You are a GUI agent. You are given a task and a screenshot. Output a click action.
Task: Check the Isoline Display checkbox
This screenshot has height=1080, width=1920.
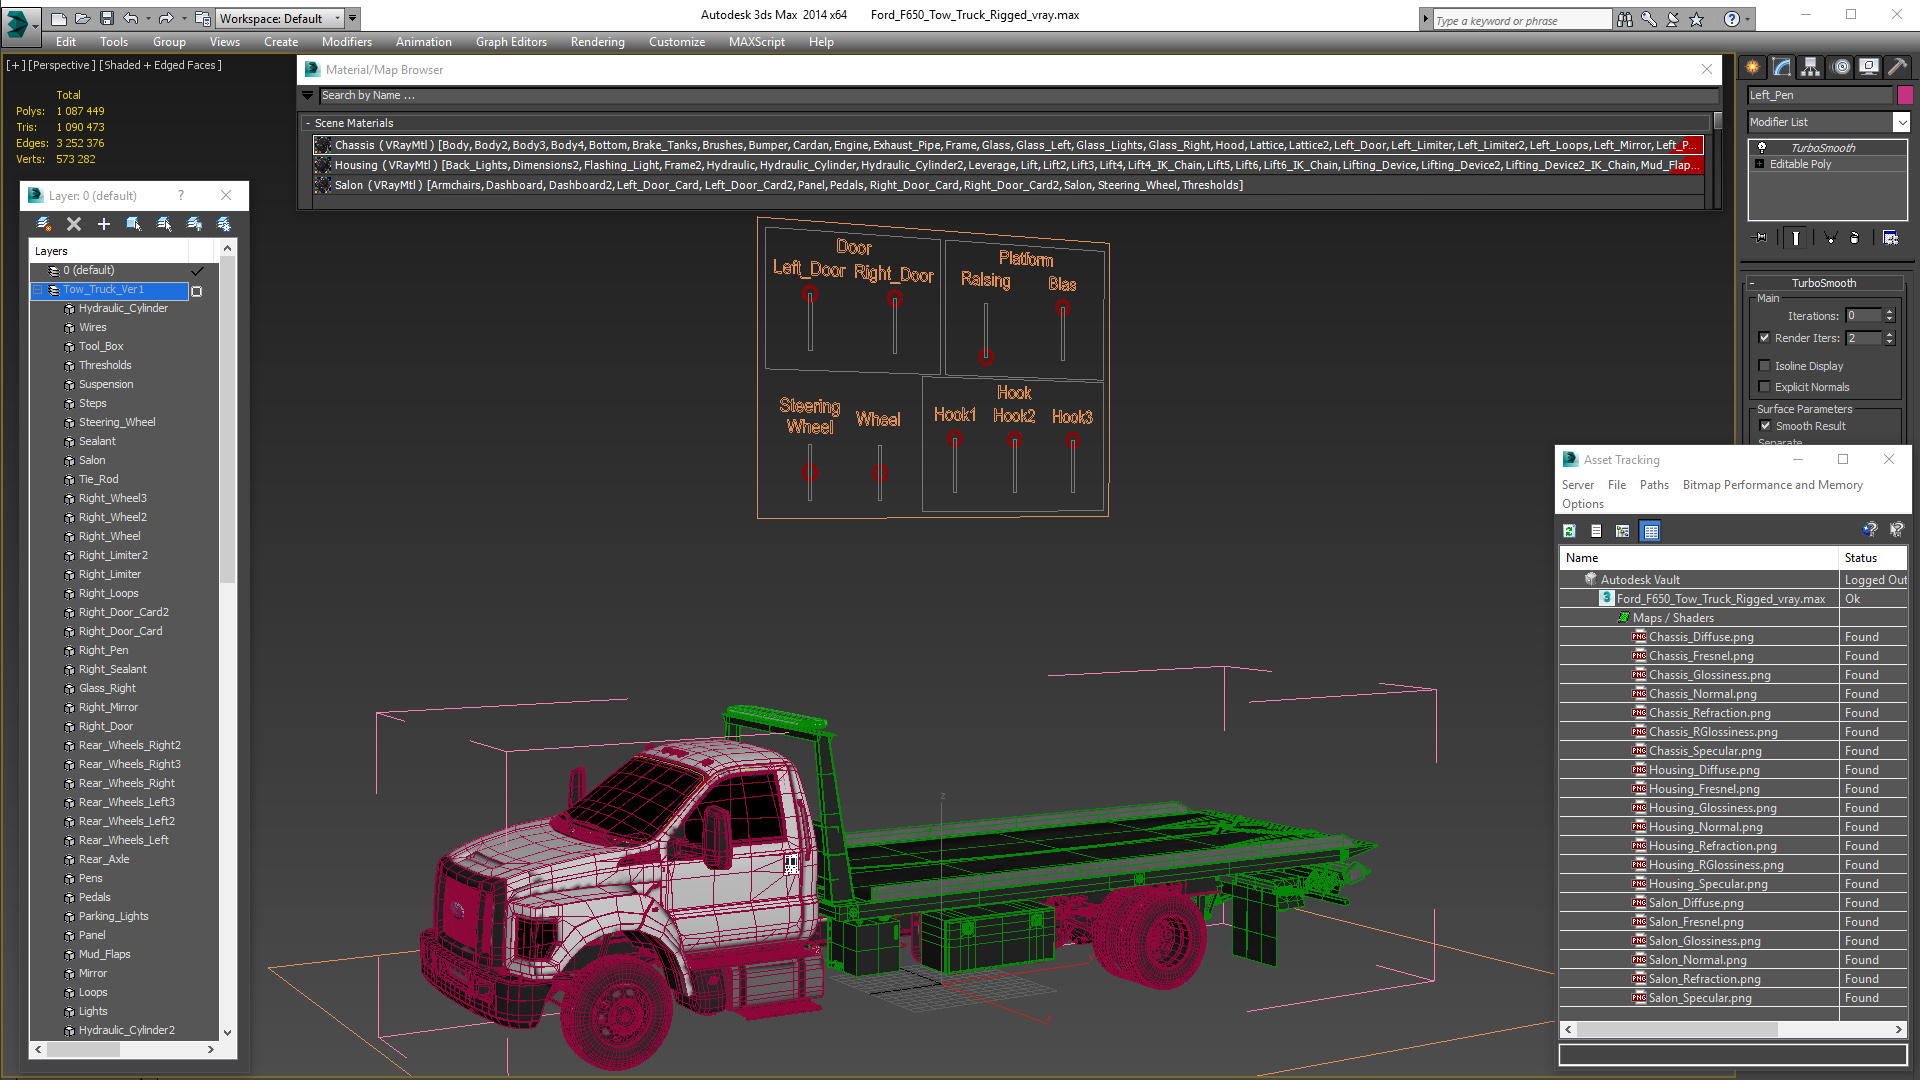1765,366
